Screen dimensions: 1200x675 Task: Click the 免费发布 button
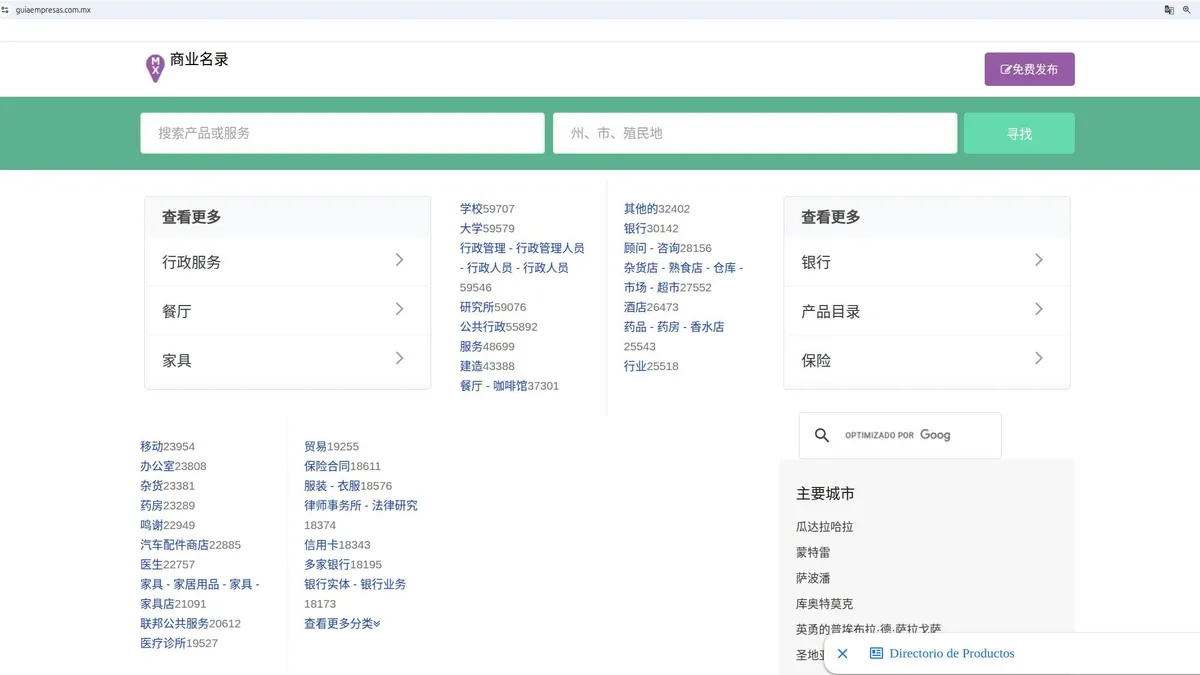[x=1029, y=69]
